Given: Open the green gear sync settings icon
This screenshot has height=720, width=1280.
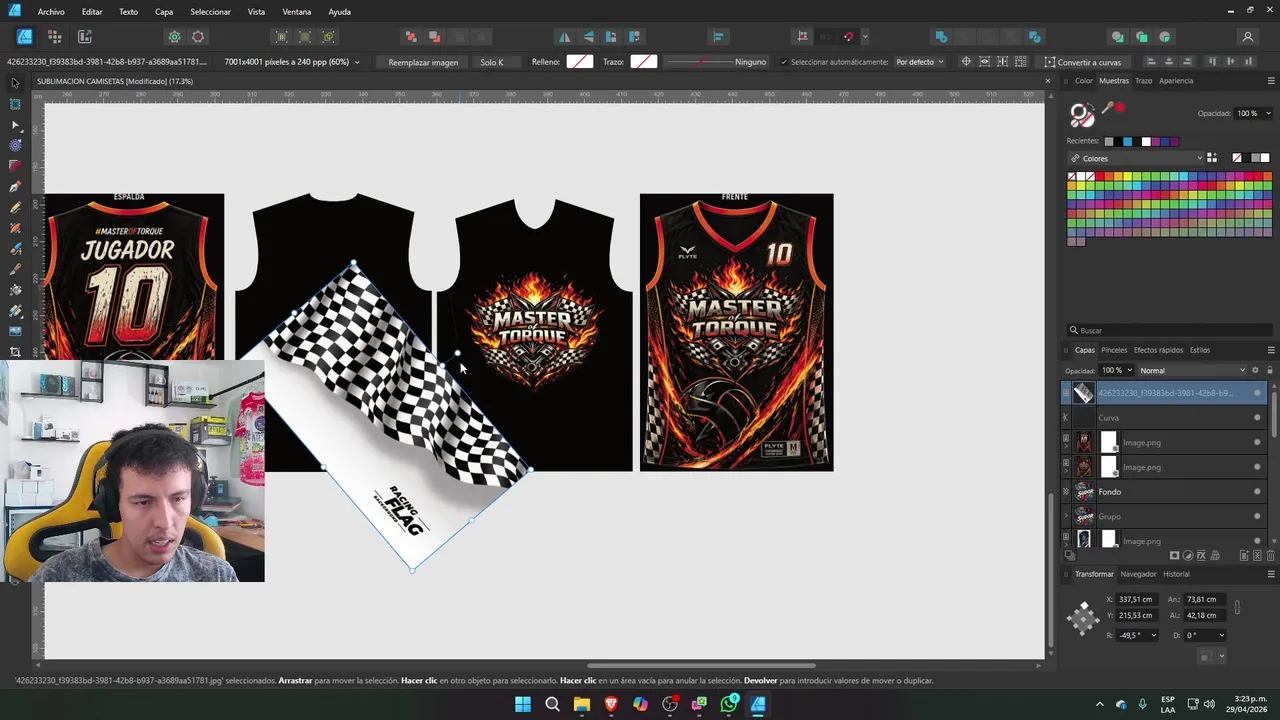Looking at the screenshot, I should 174,37.
